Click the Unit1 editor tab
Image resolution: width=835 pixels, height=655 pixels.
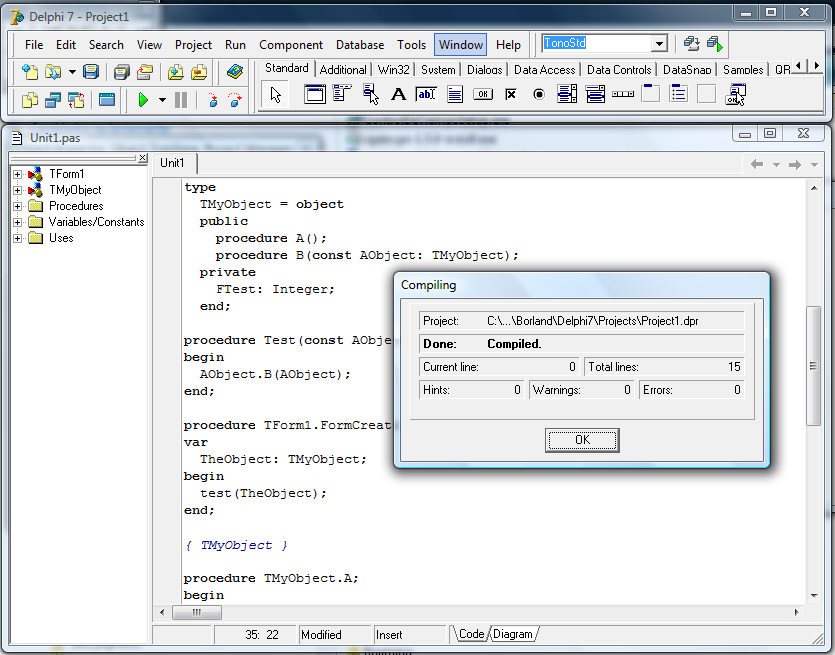(173, 163)
